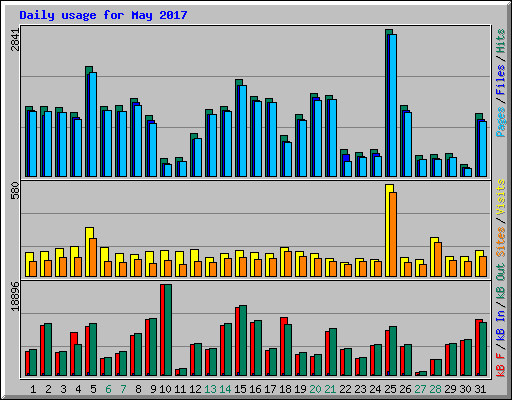This screenshot has height=400, width=512.
Task: Select day label 18 on the axis
Action: click(285, 389)
